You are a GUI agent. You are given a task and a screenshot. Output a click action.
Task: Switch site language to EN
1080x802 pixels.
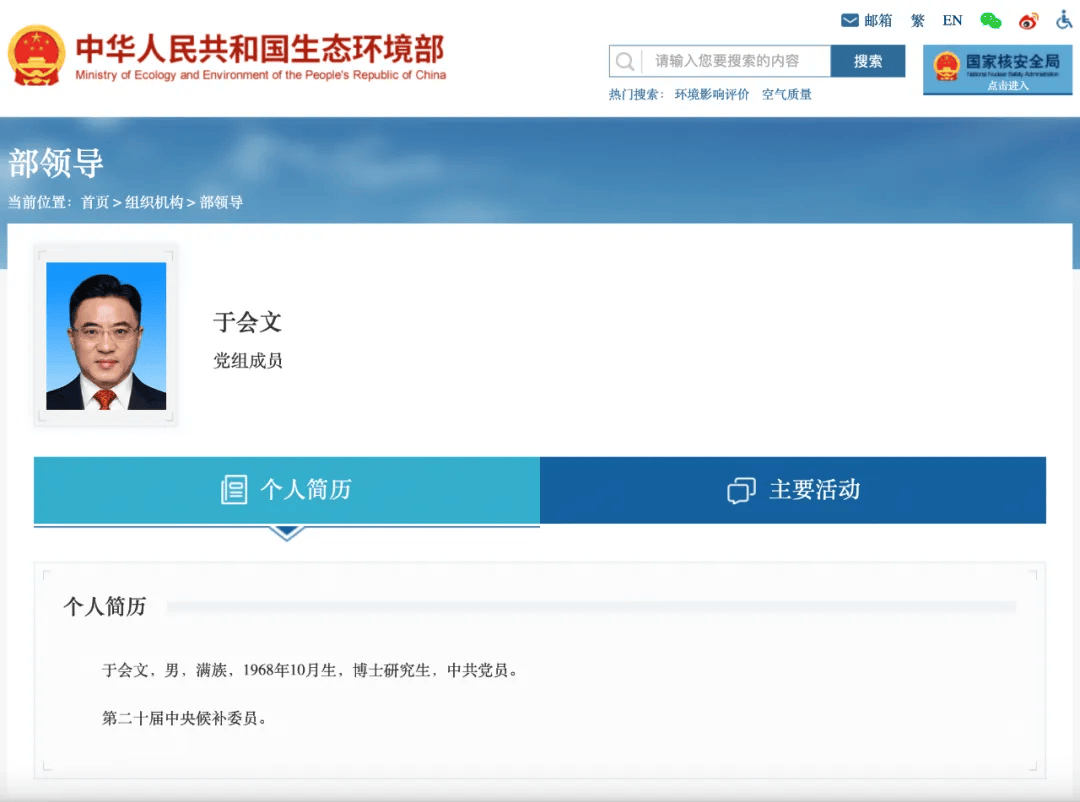click(951, 20)
